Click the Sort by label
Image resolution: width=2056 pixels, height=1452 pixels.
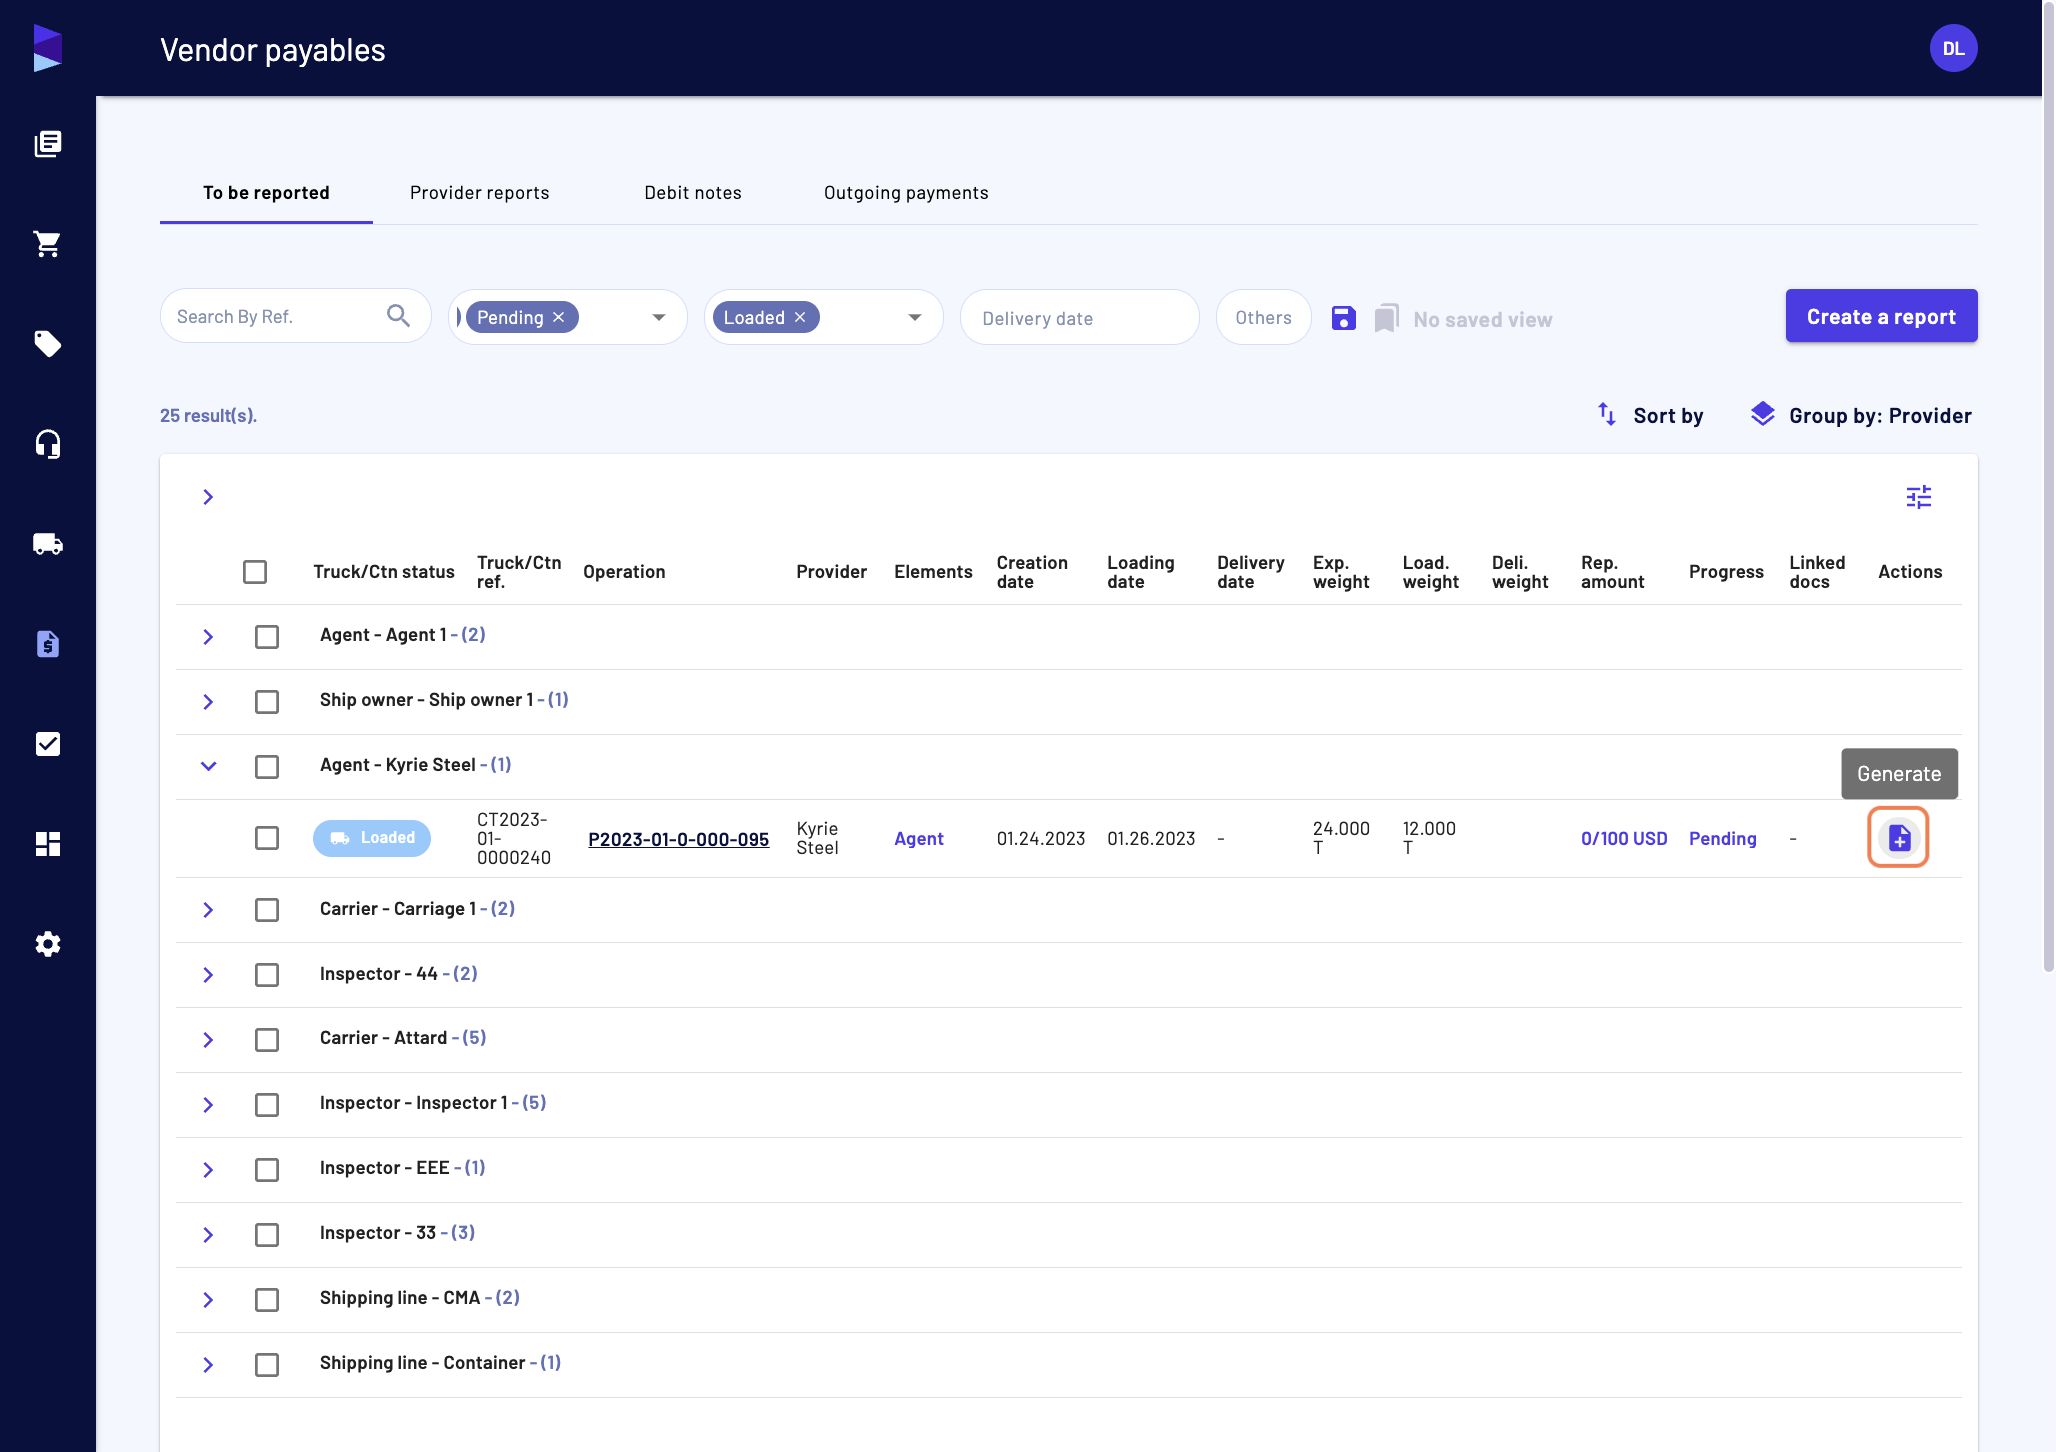tap(1668, 416)
